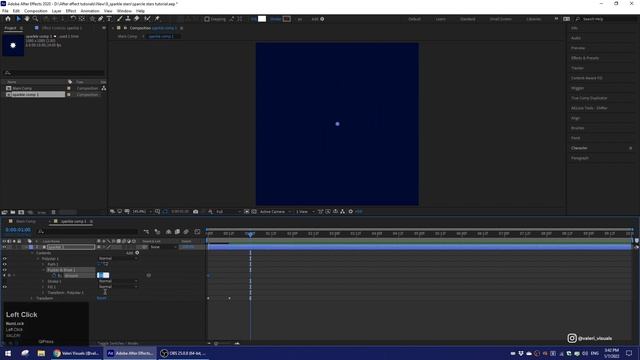Expand the Character panel
Image resolution: width=640 pixels, height=360 pixels.
[x=579, y=148]
